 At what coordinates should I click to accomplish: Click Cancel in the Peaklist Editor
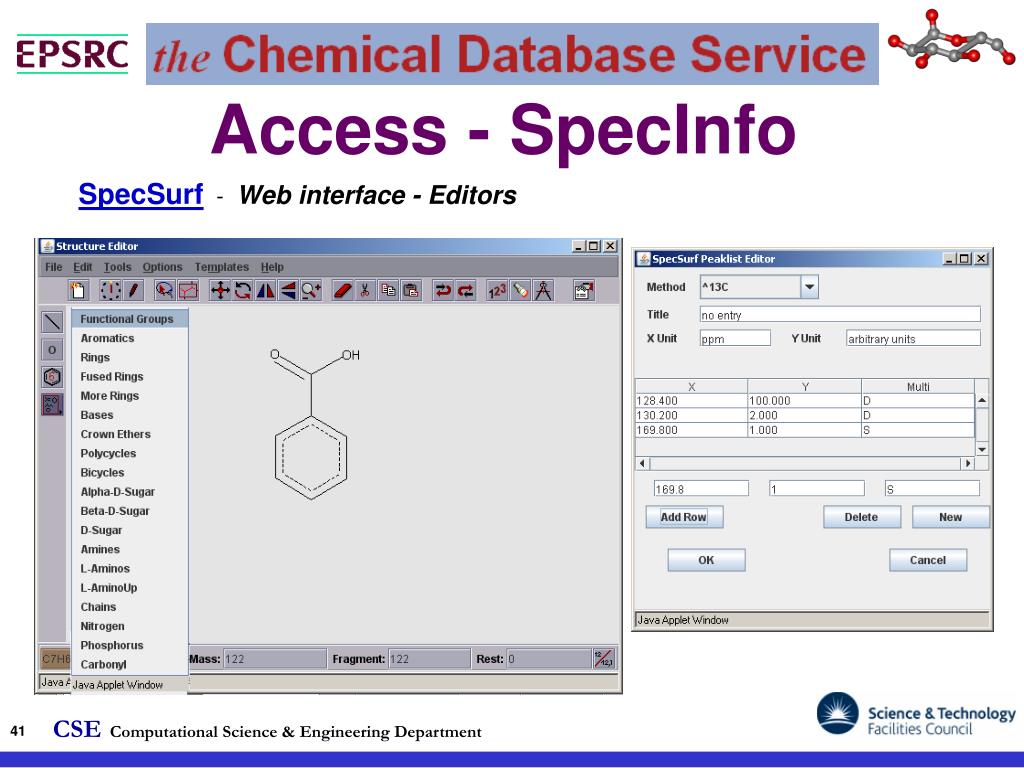[x=928, y=560]
